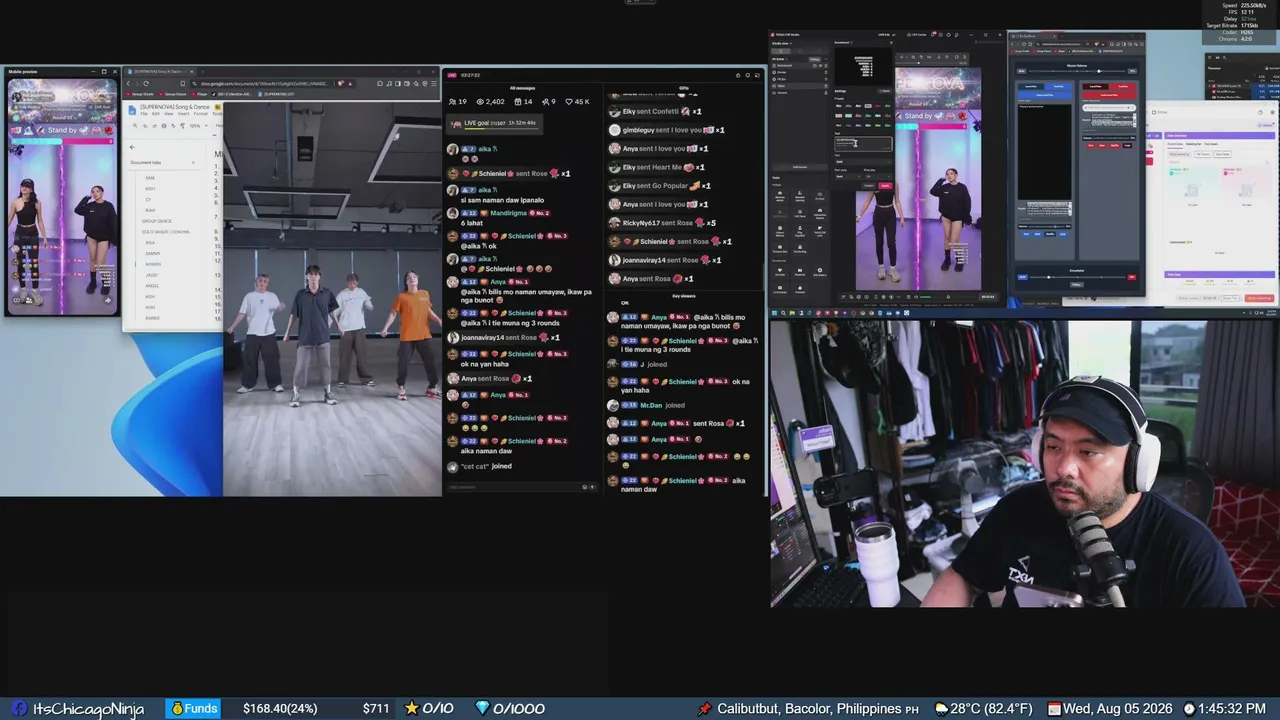The image size is (1280, 720).
Task: Adjust the Crossfader slider
Action: click(1076, 277)
